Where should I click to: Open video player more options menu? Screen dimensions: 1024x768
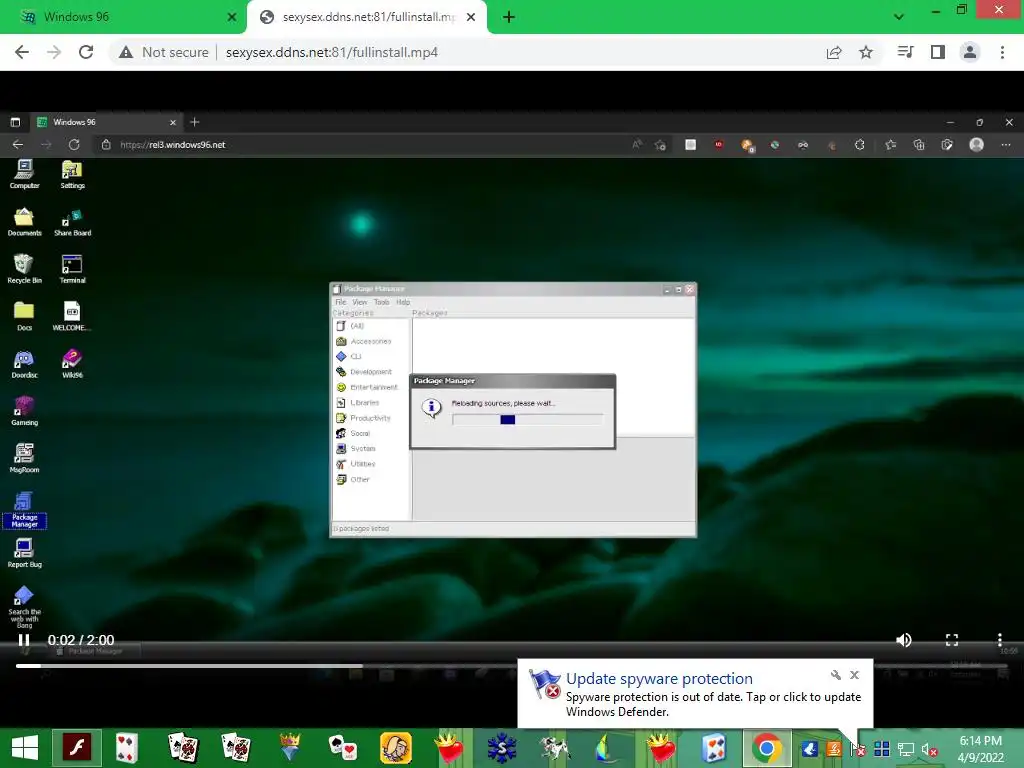pos(999,640)
